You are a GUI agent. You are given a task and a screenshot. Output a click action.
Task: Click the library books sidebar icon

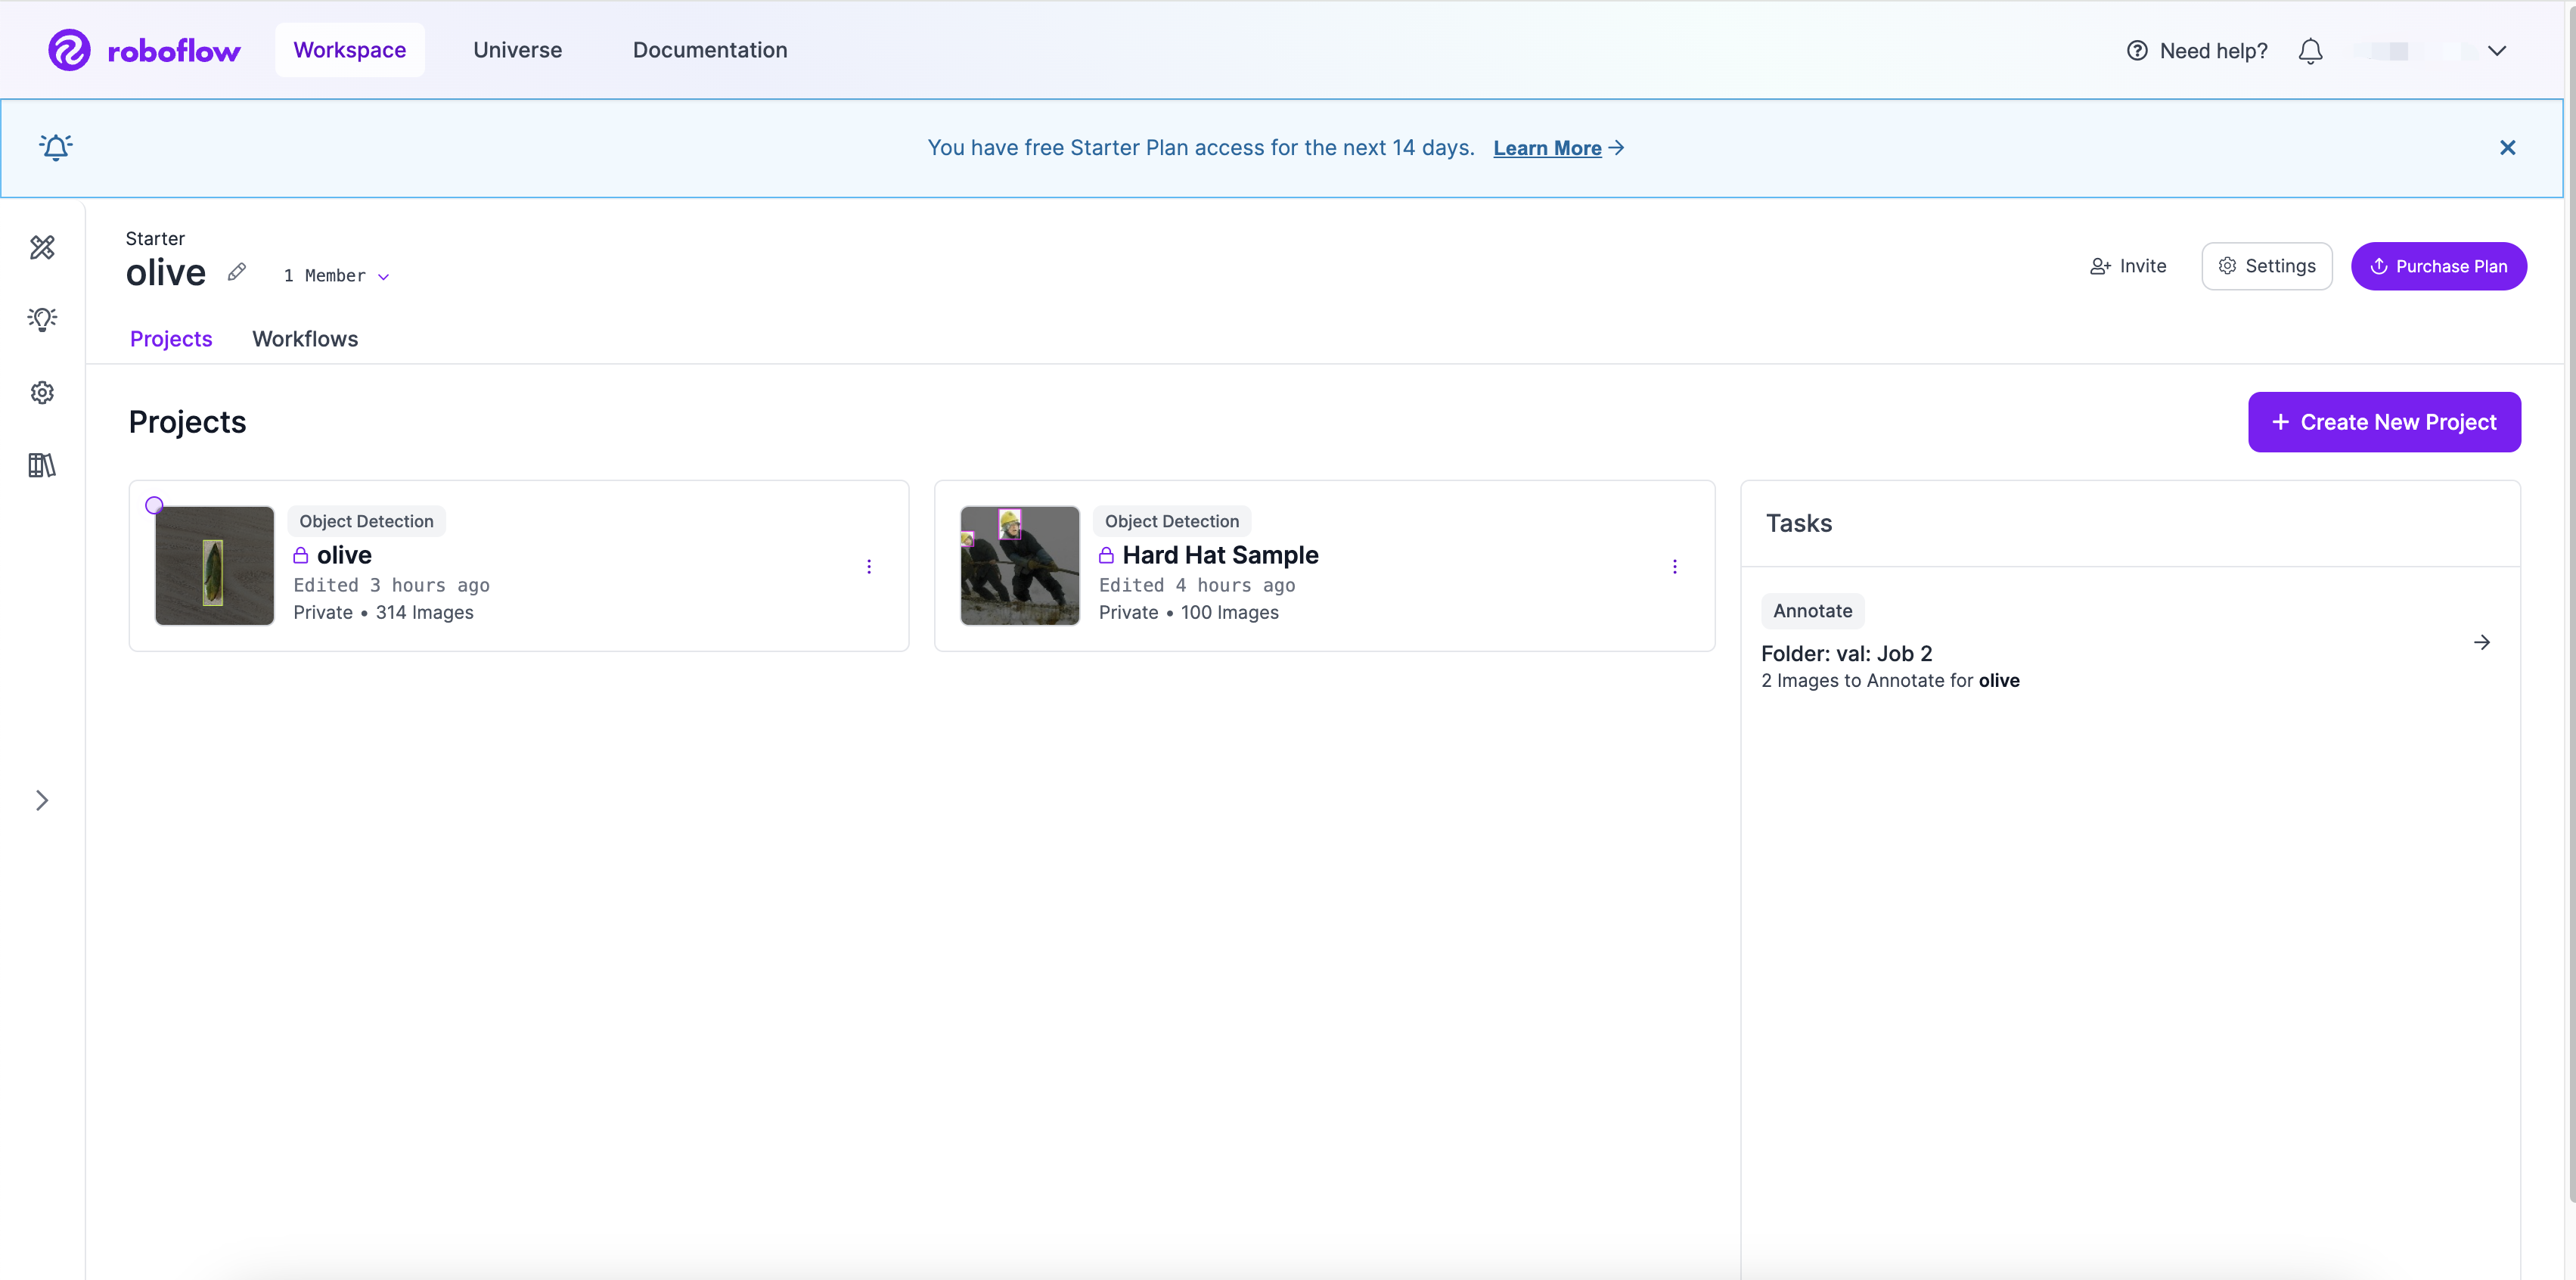42,465
